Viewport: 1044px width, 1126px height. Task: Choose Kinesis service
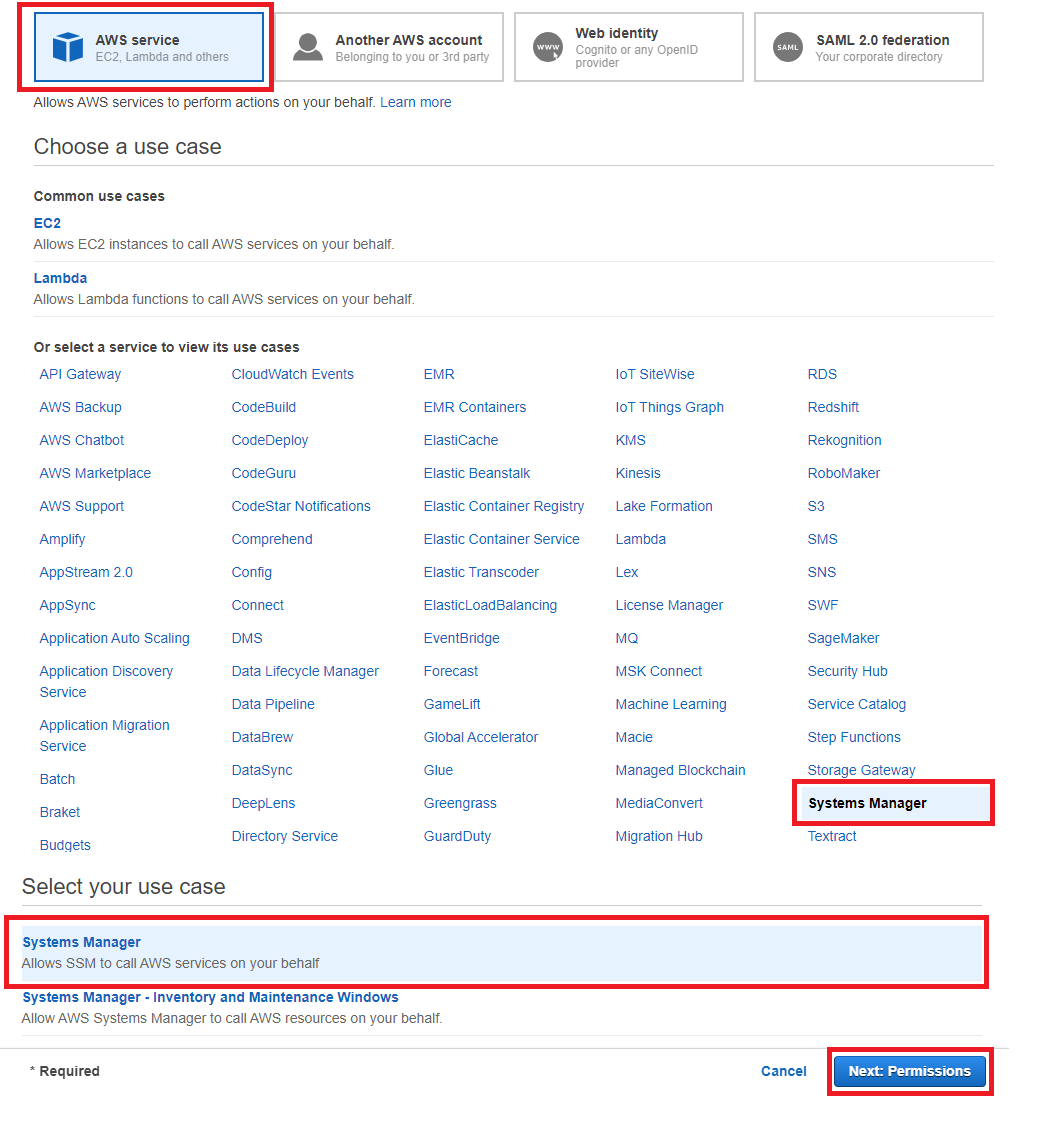(x=638, y=474)
